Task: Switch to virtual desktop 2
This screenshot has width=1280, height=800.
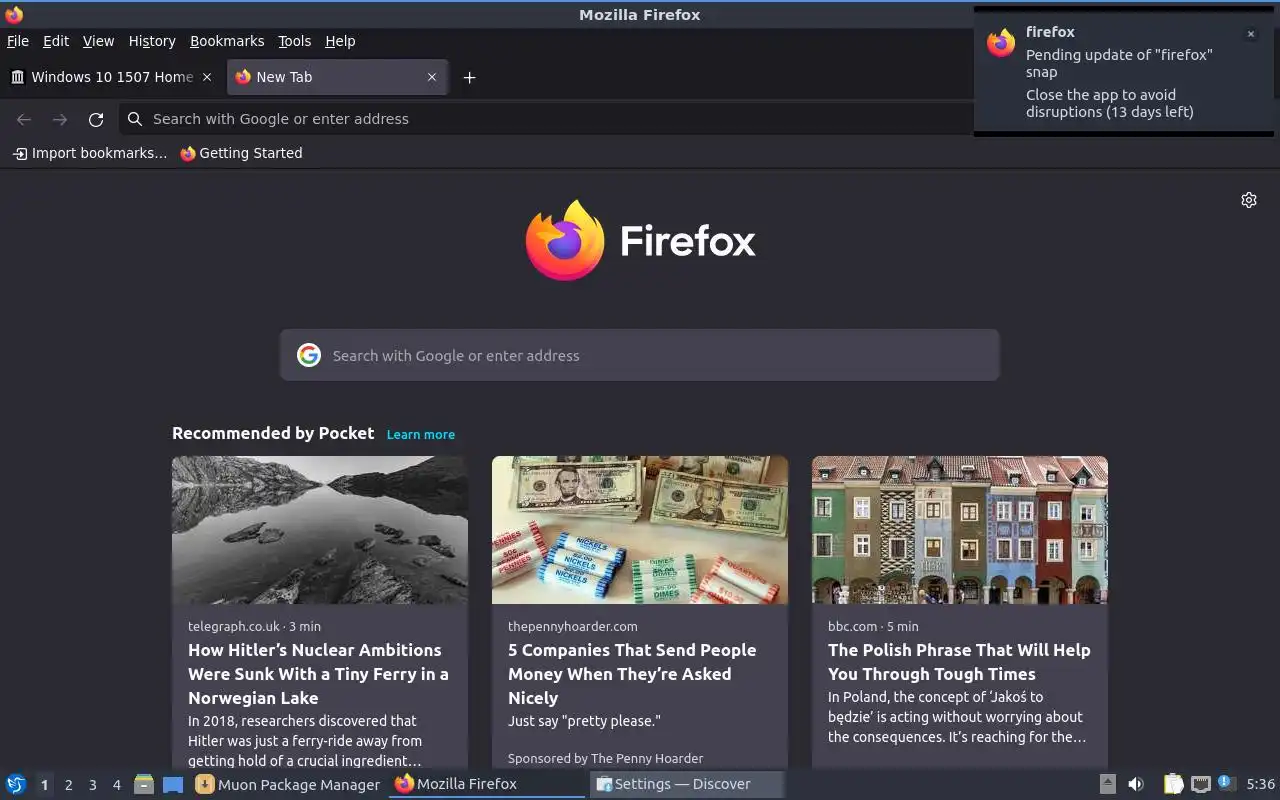Action: pos(68,785)
